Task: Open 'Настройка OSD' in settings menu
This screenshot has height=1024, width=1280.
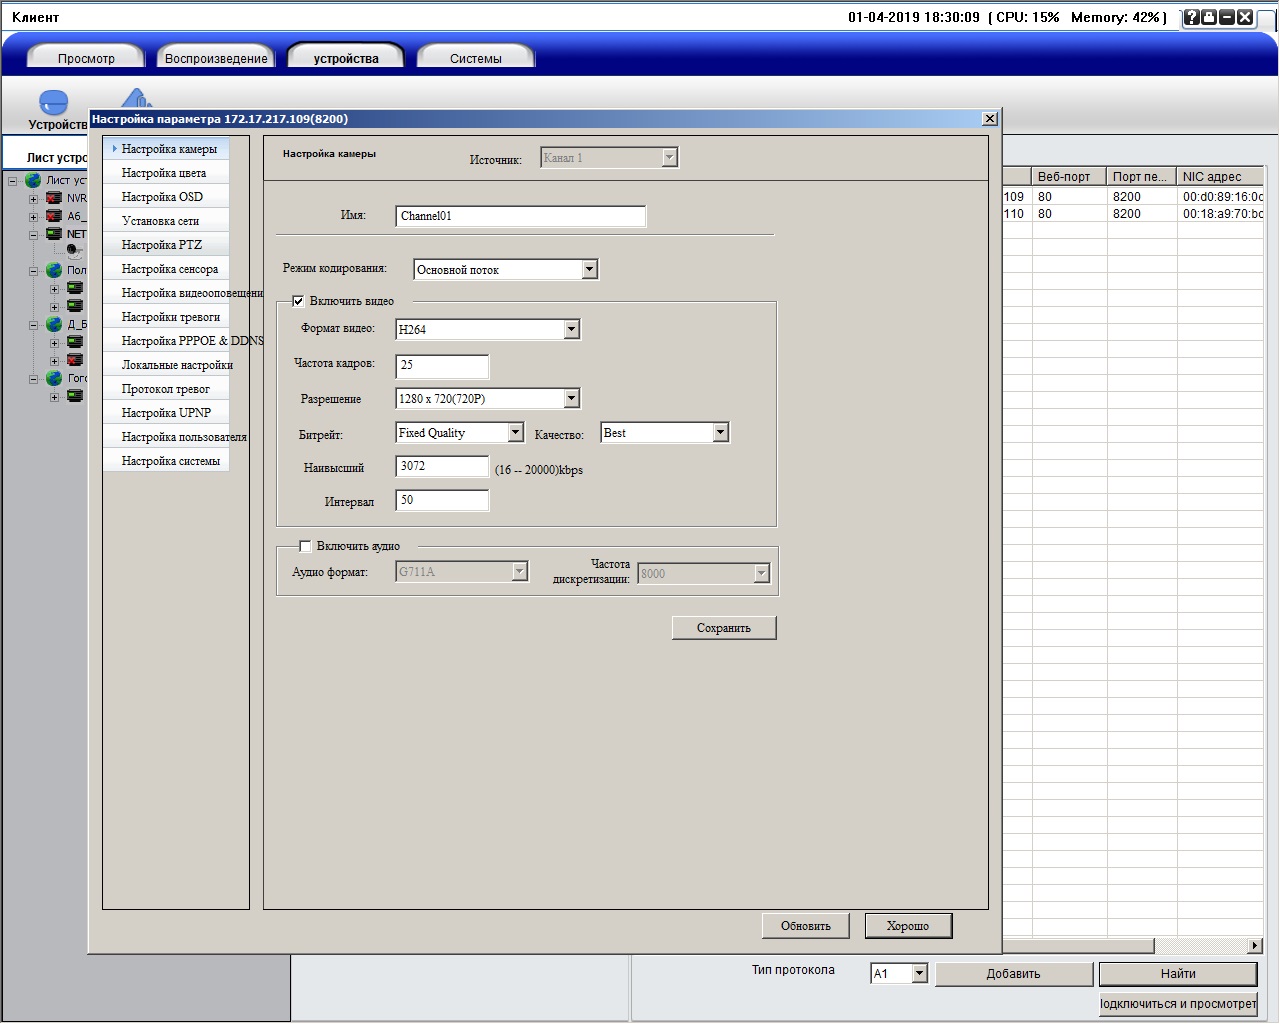Action: point(162,197)
